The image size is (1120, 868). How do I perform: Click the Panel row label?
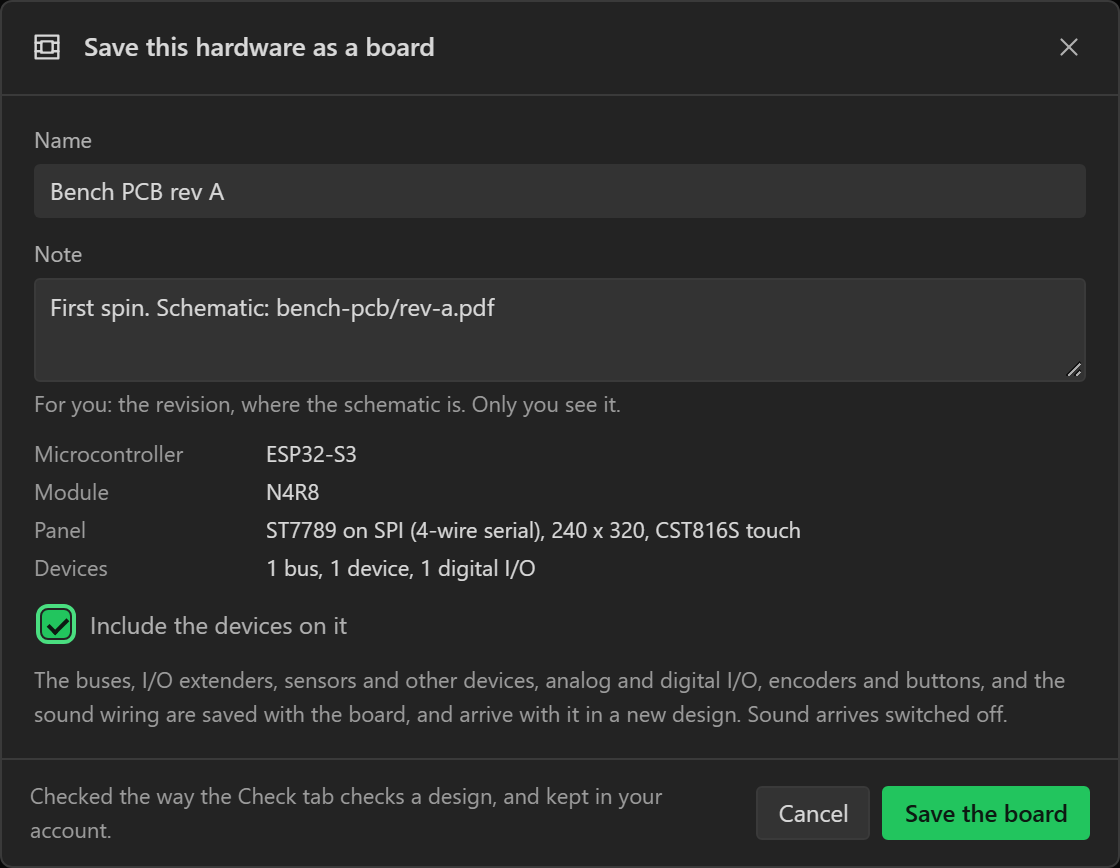coord(60,530)
